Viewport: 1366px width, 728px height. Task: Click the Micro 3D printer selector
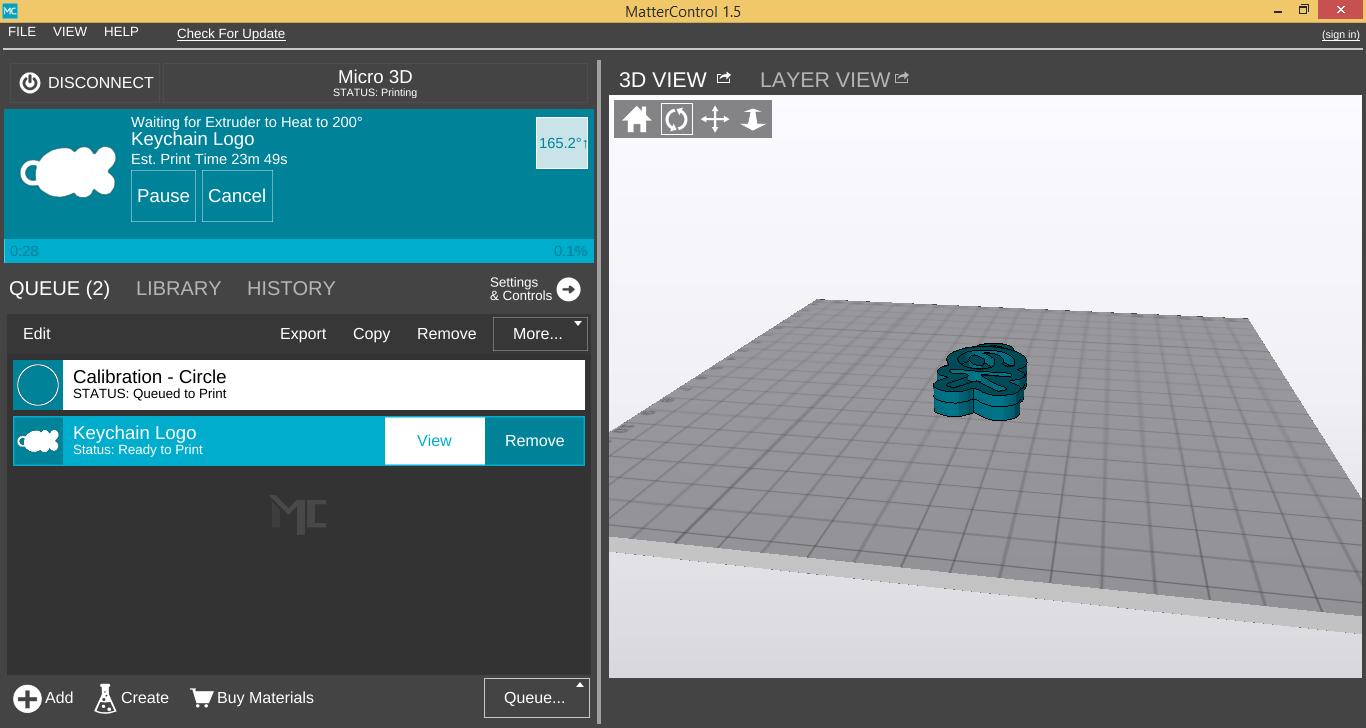click(375, 83)
